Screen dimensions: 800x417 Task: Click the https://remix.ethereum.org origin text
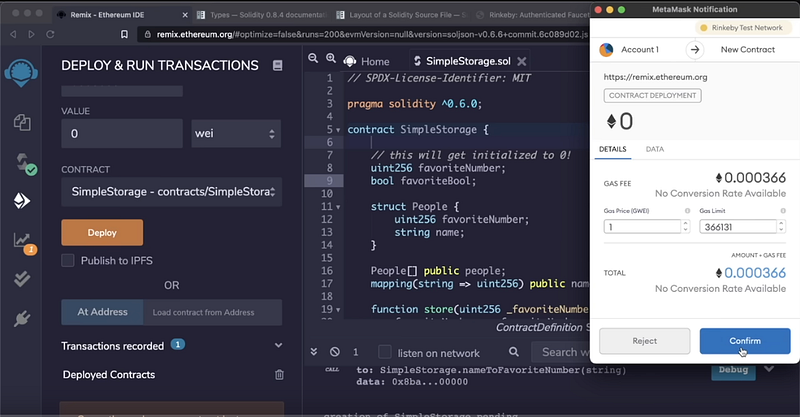(655, 77)
